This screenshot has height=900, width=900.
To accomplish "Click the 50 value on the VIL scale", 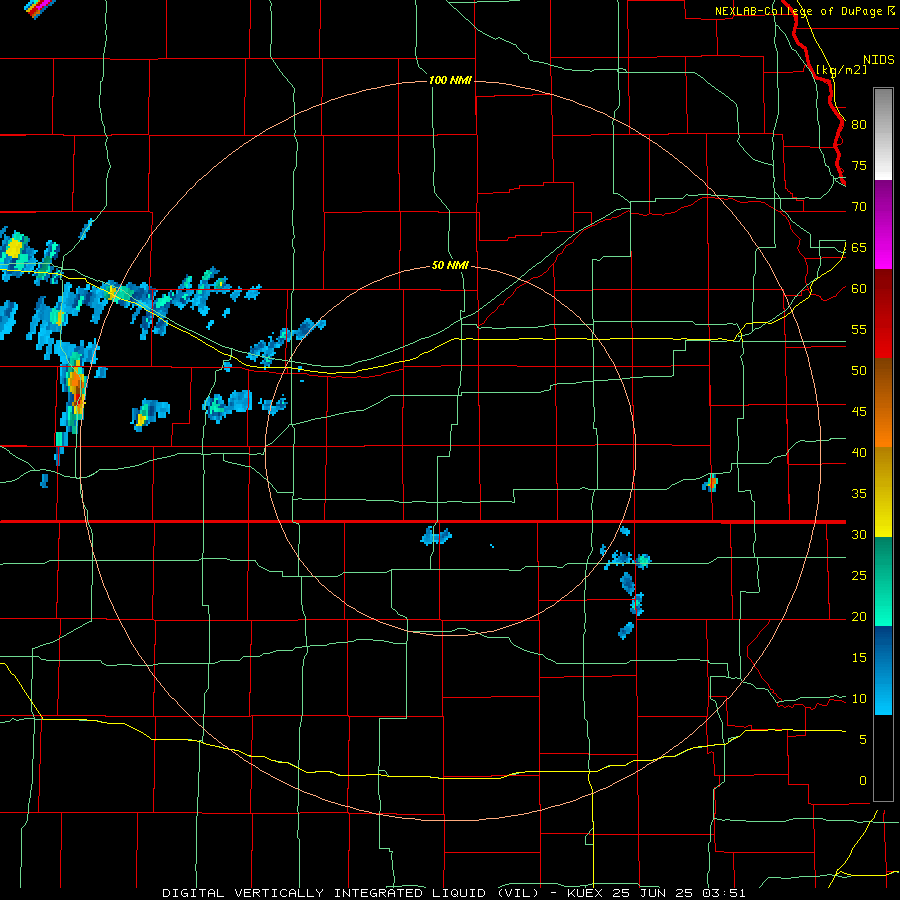I will pos(859,371).
